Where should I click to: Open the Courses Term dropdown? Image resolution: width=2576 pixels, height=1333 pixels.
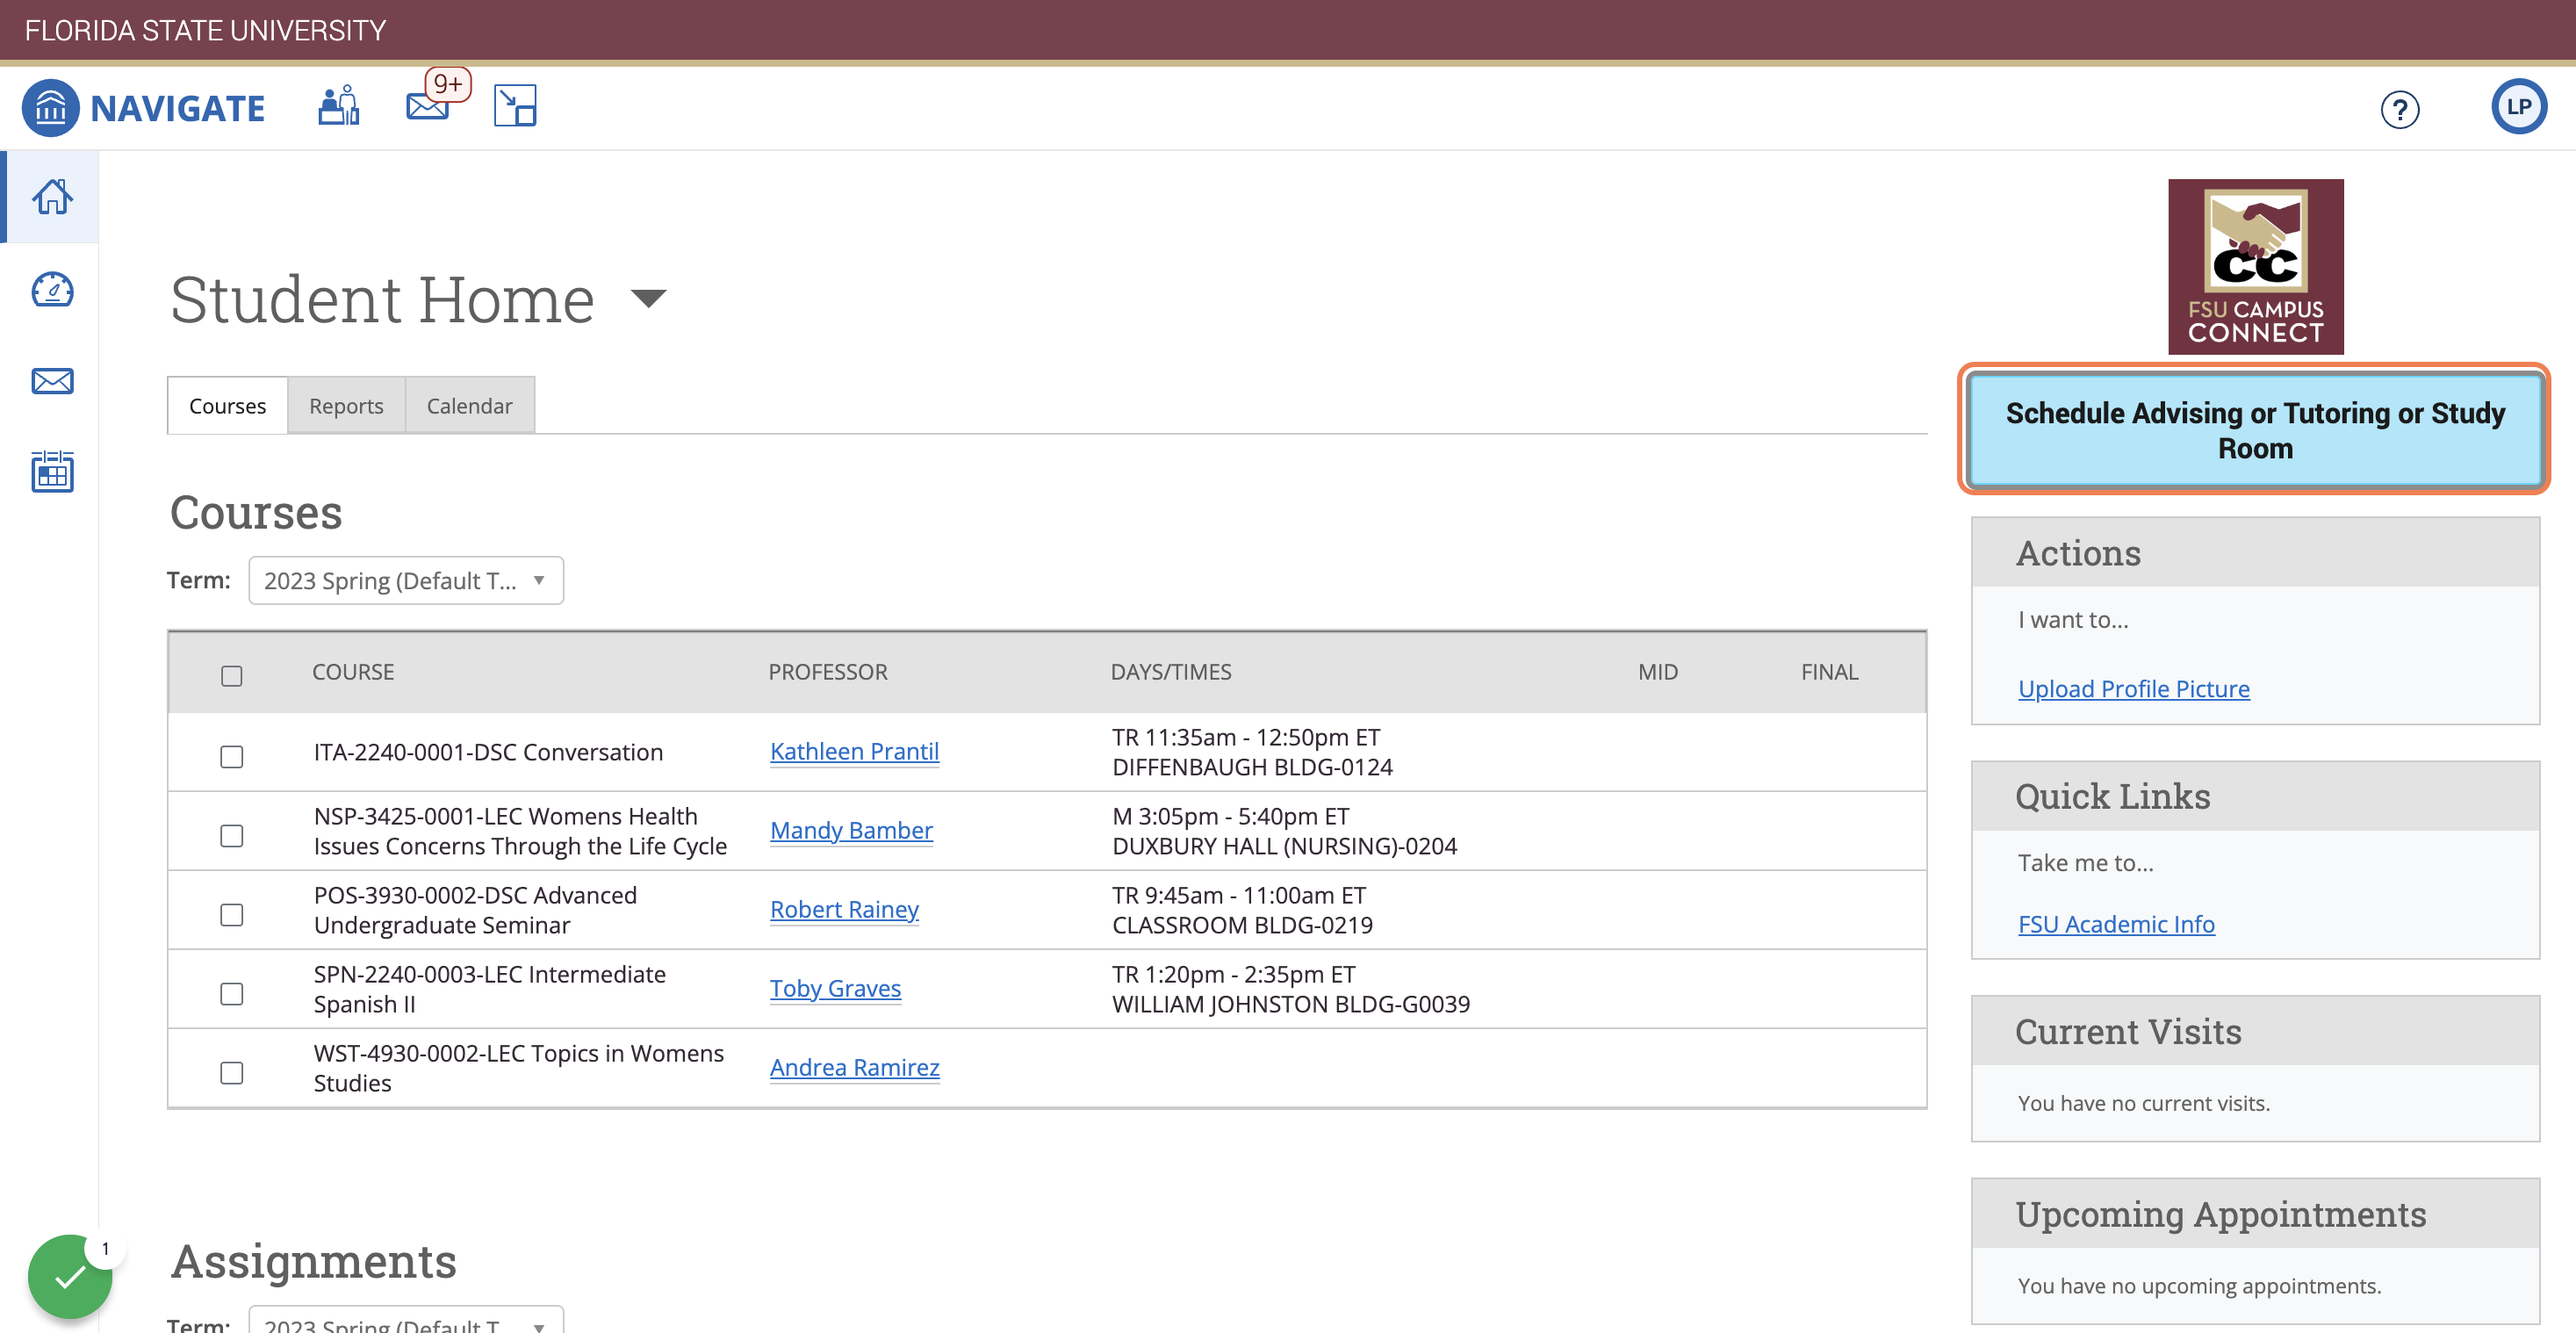coord(406,581)
